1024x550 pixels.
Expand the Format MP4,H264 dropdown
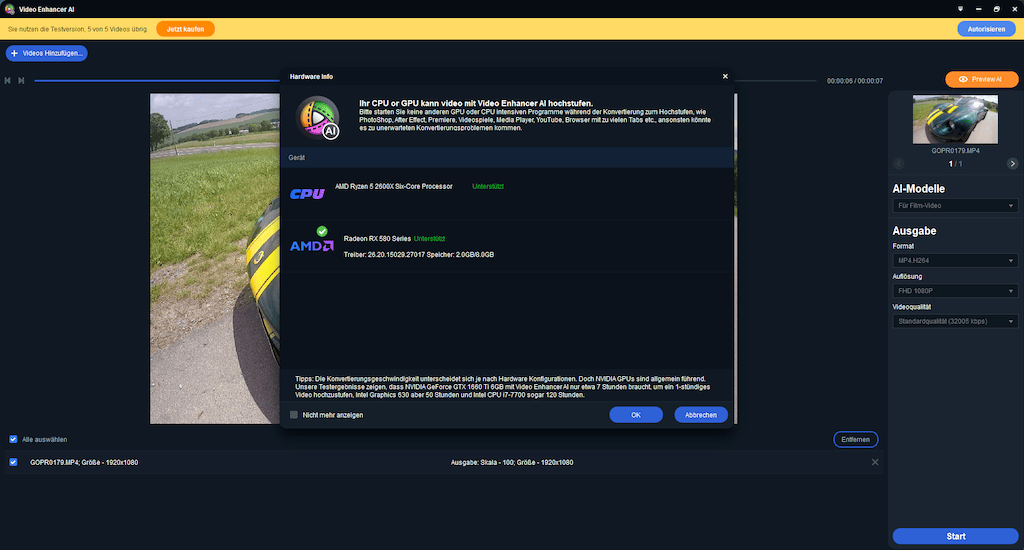tap(954, 260)
